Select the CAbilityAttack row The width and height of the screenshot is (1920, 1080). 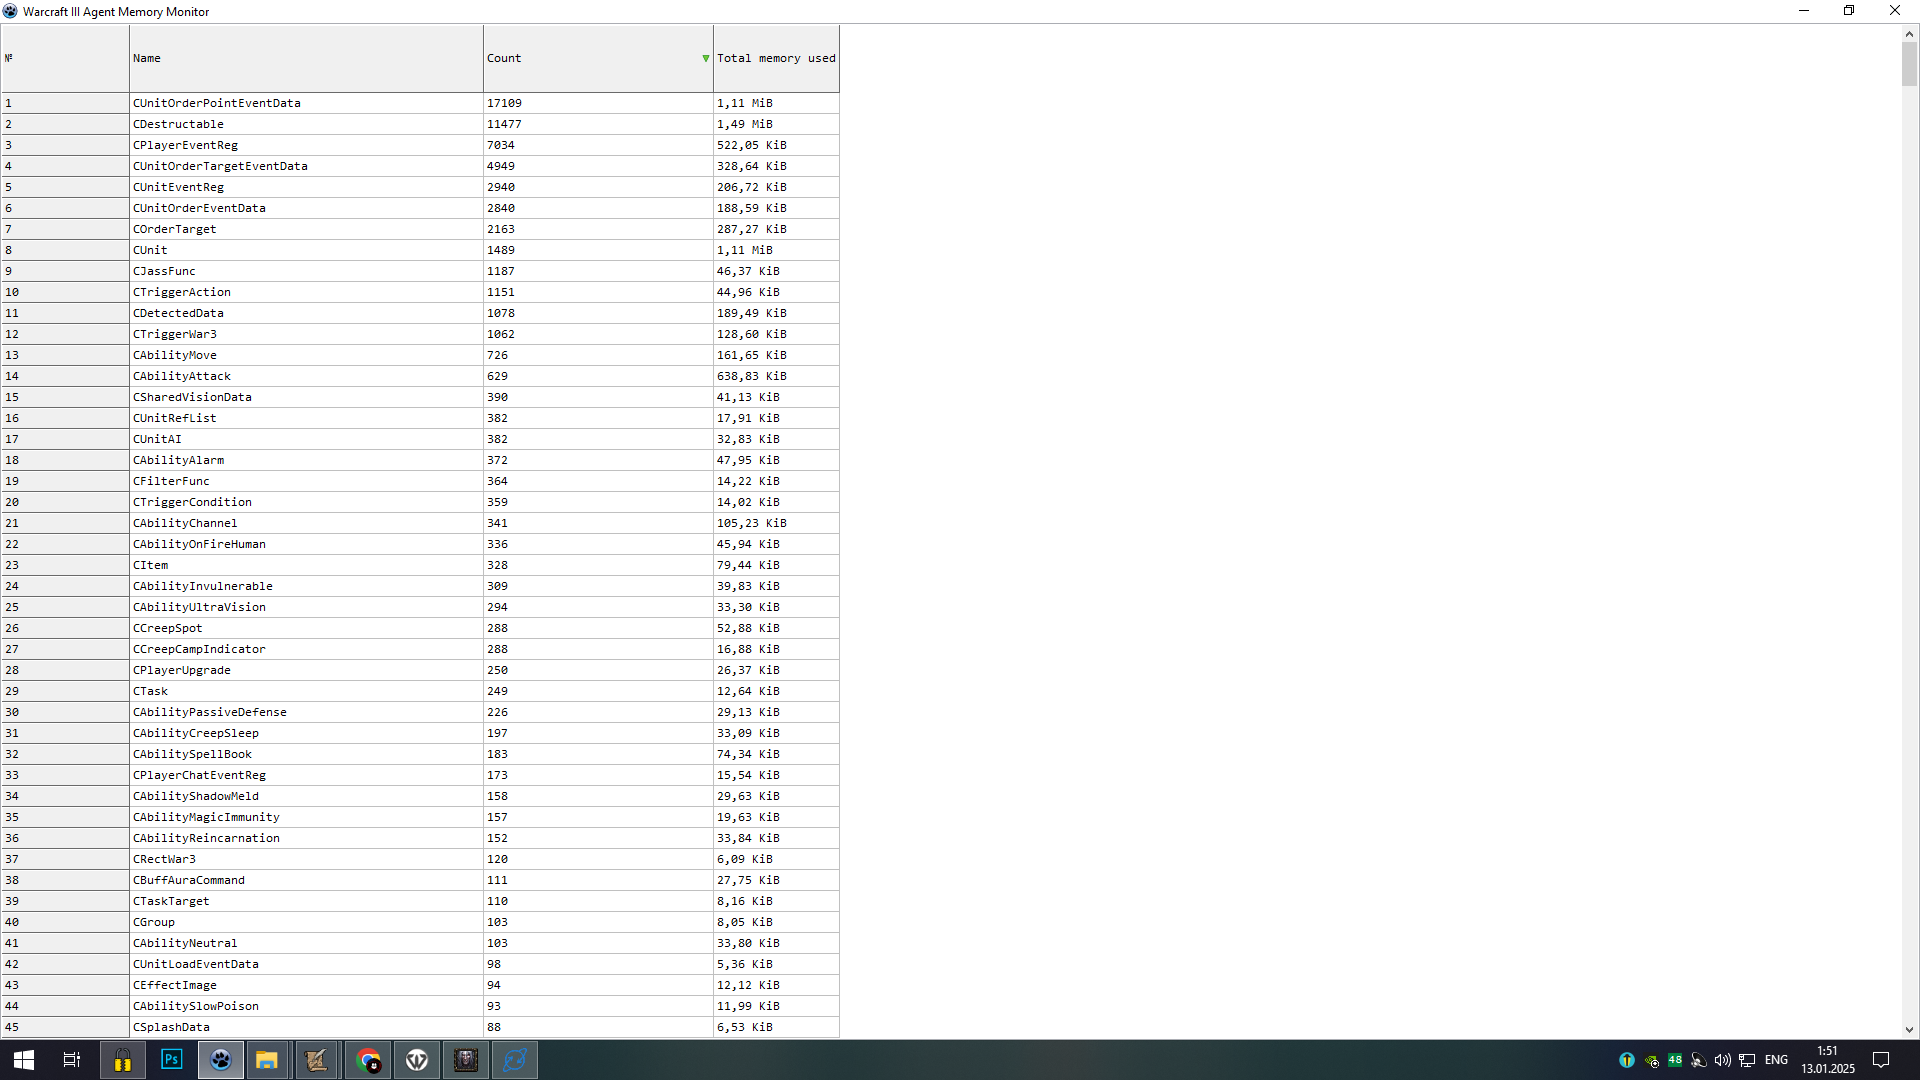tap(305, 376)
